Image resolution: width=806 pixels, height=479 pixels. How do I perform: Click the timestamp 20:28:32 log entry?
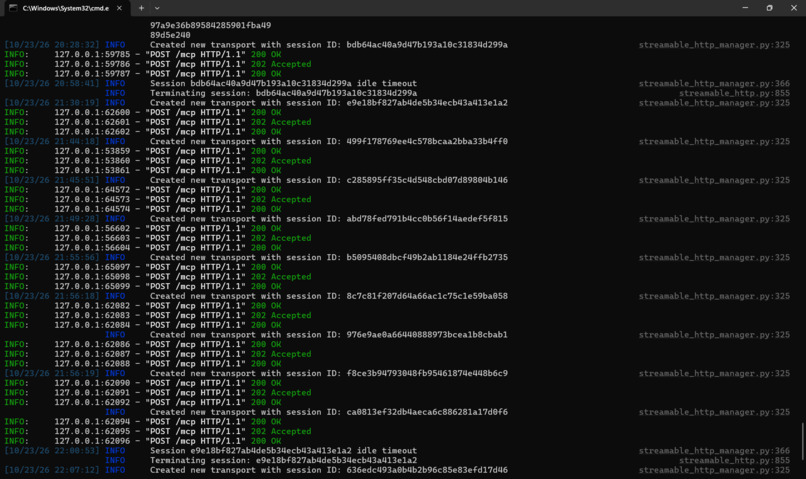click(52, 45)
